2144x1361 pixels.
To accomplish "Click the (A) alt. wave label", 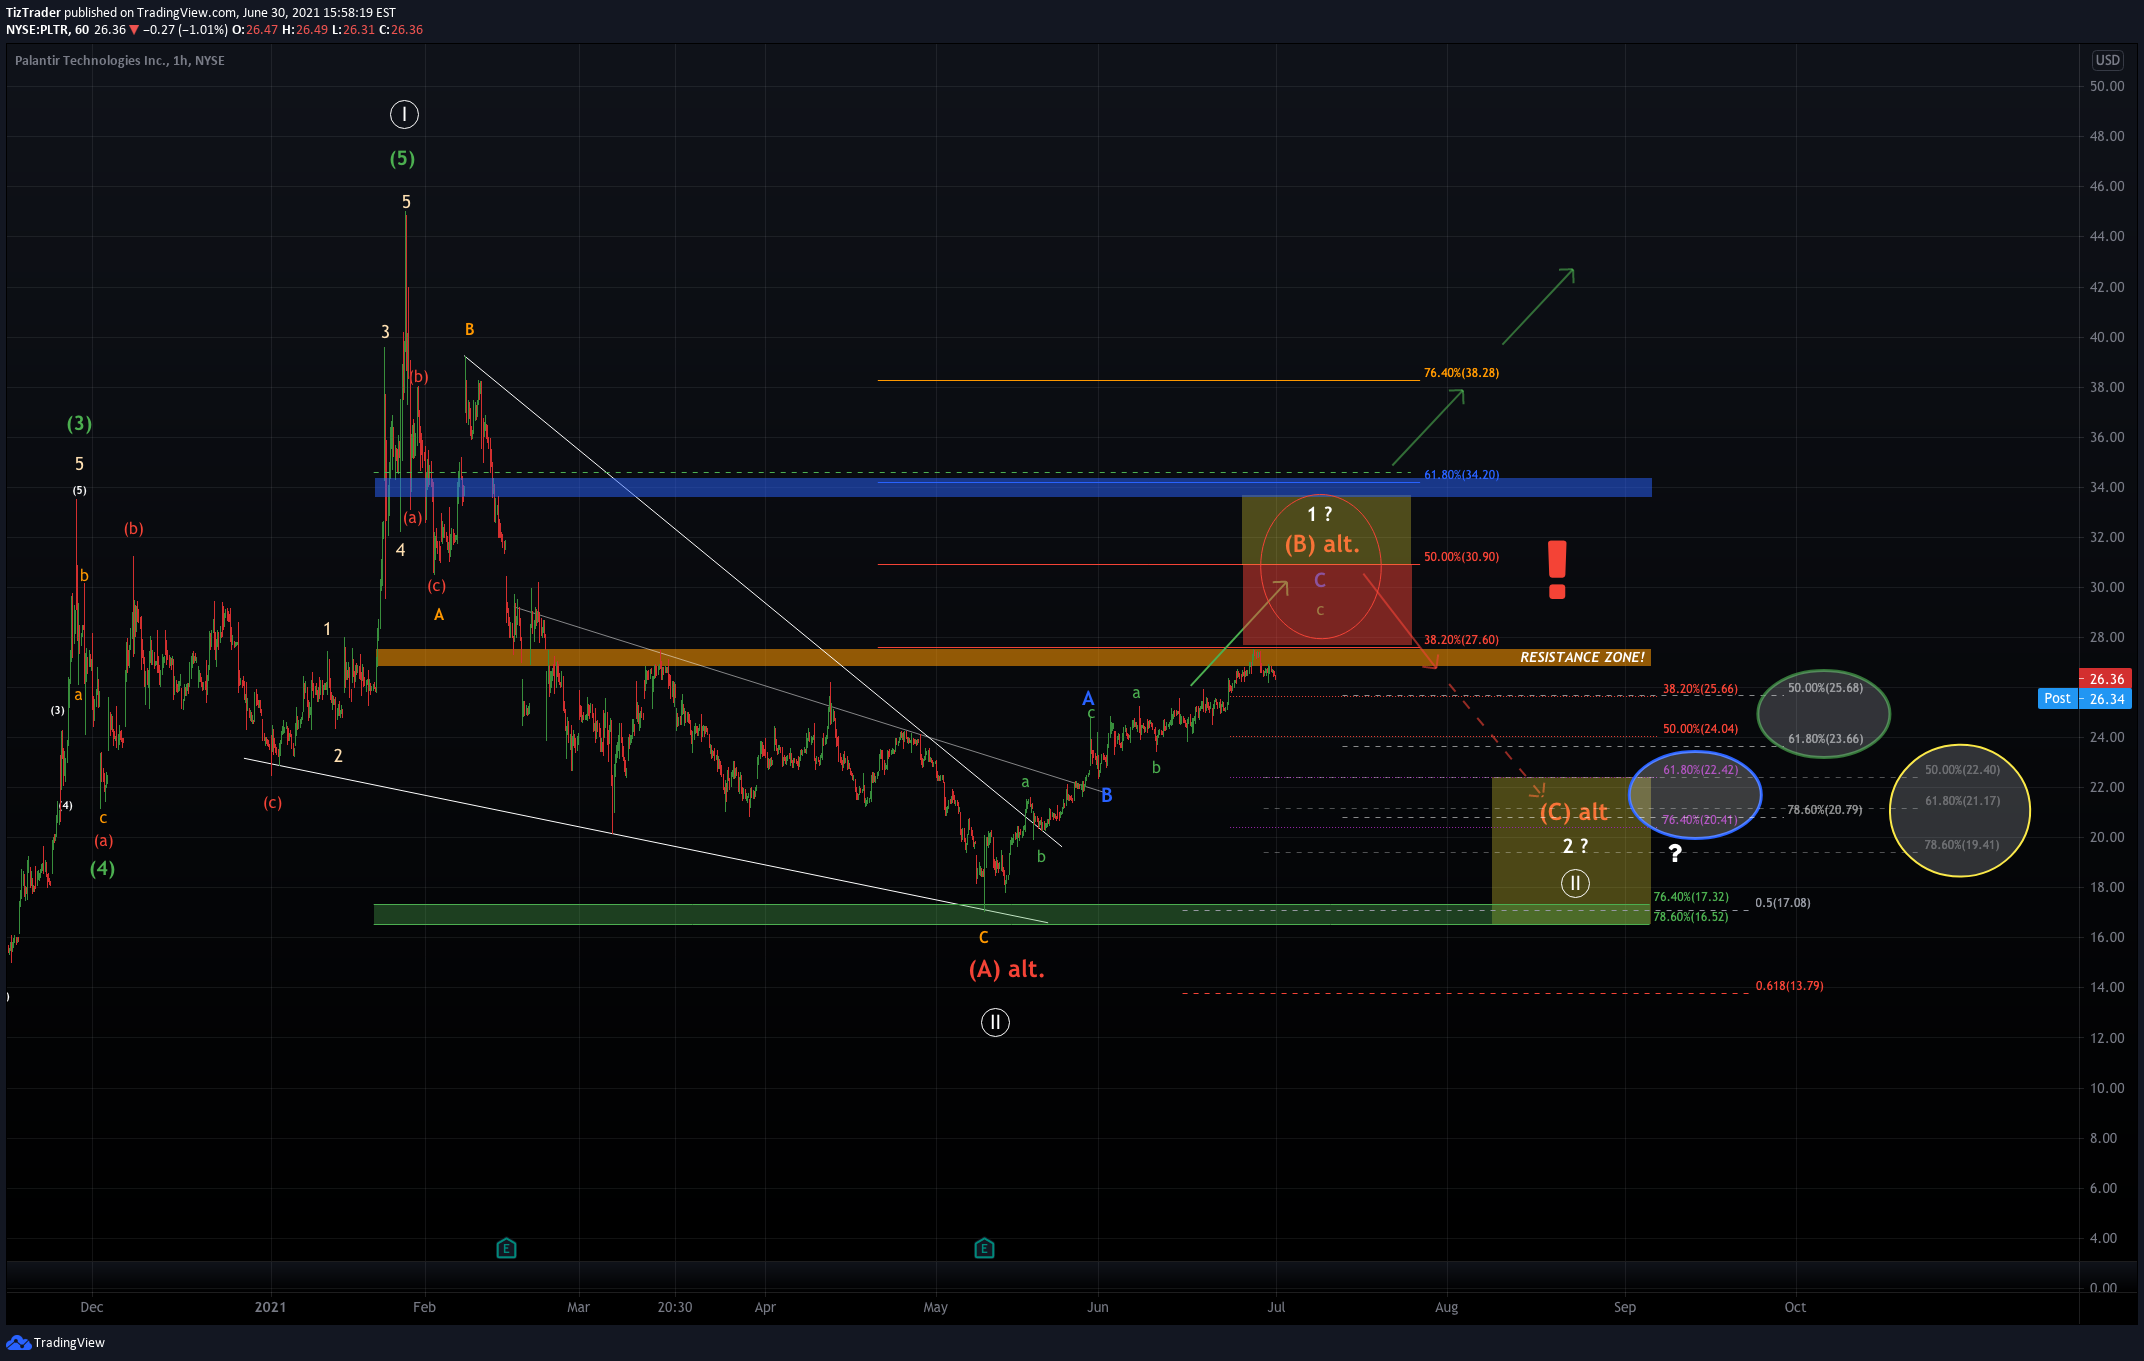I will click(x=1006, y=969).
